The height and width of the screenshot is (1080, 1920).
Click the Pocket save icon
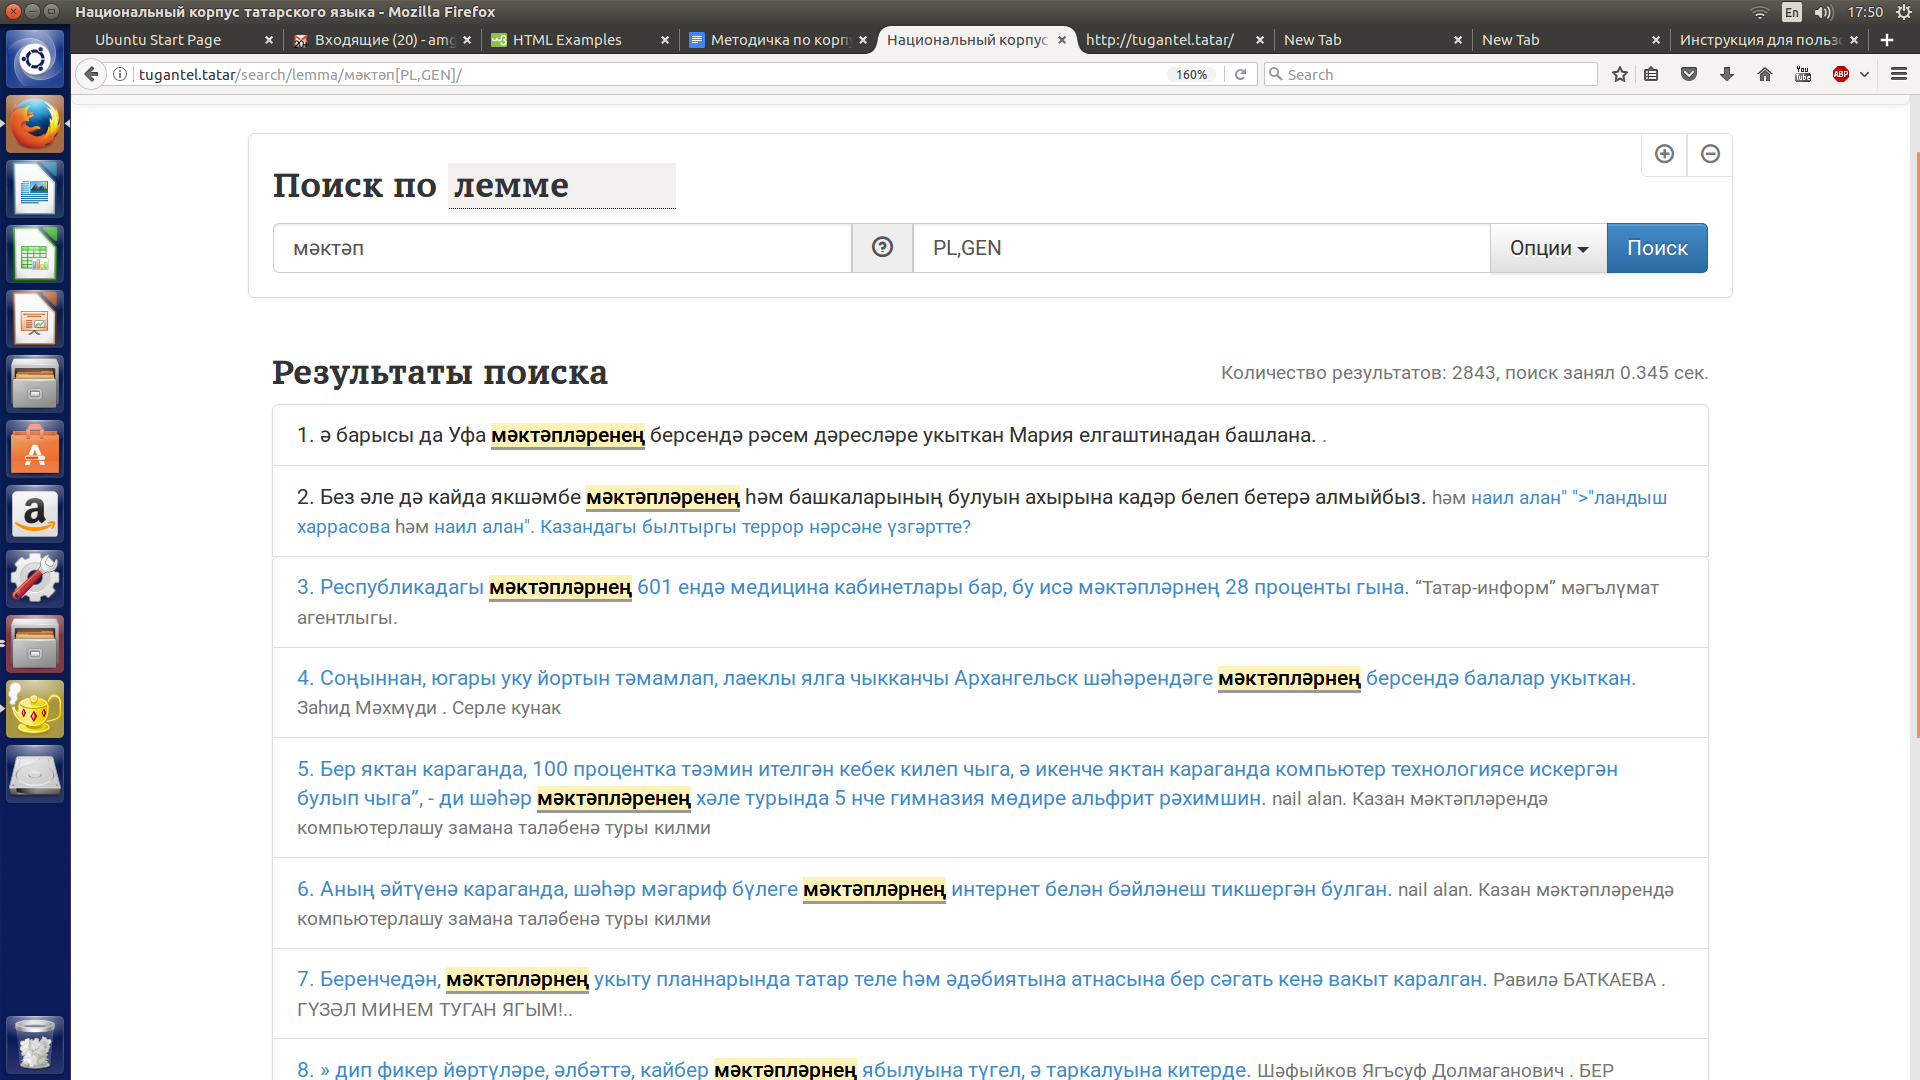pyautogui.click(x=1689, y=74)
